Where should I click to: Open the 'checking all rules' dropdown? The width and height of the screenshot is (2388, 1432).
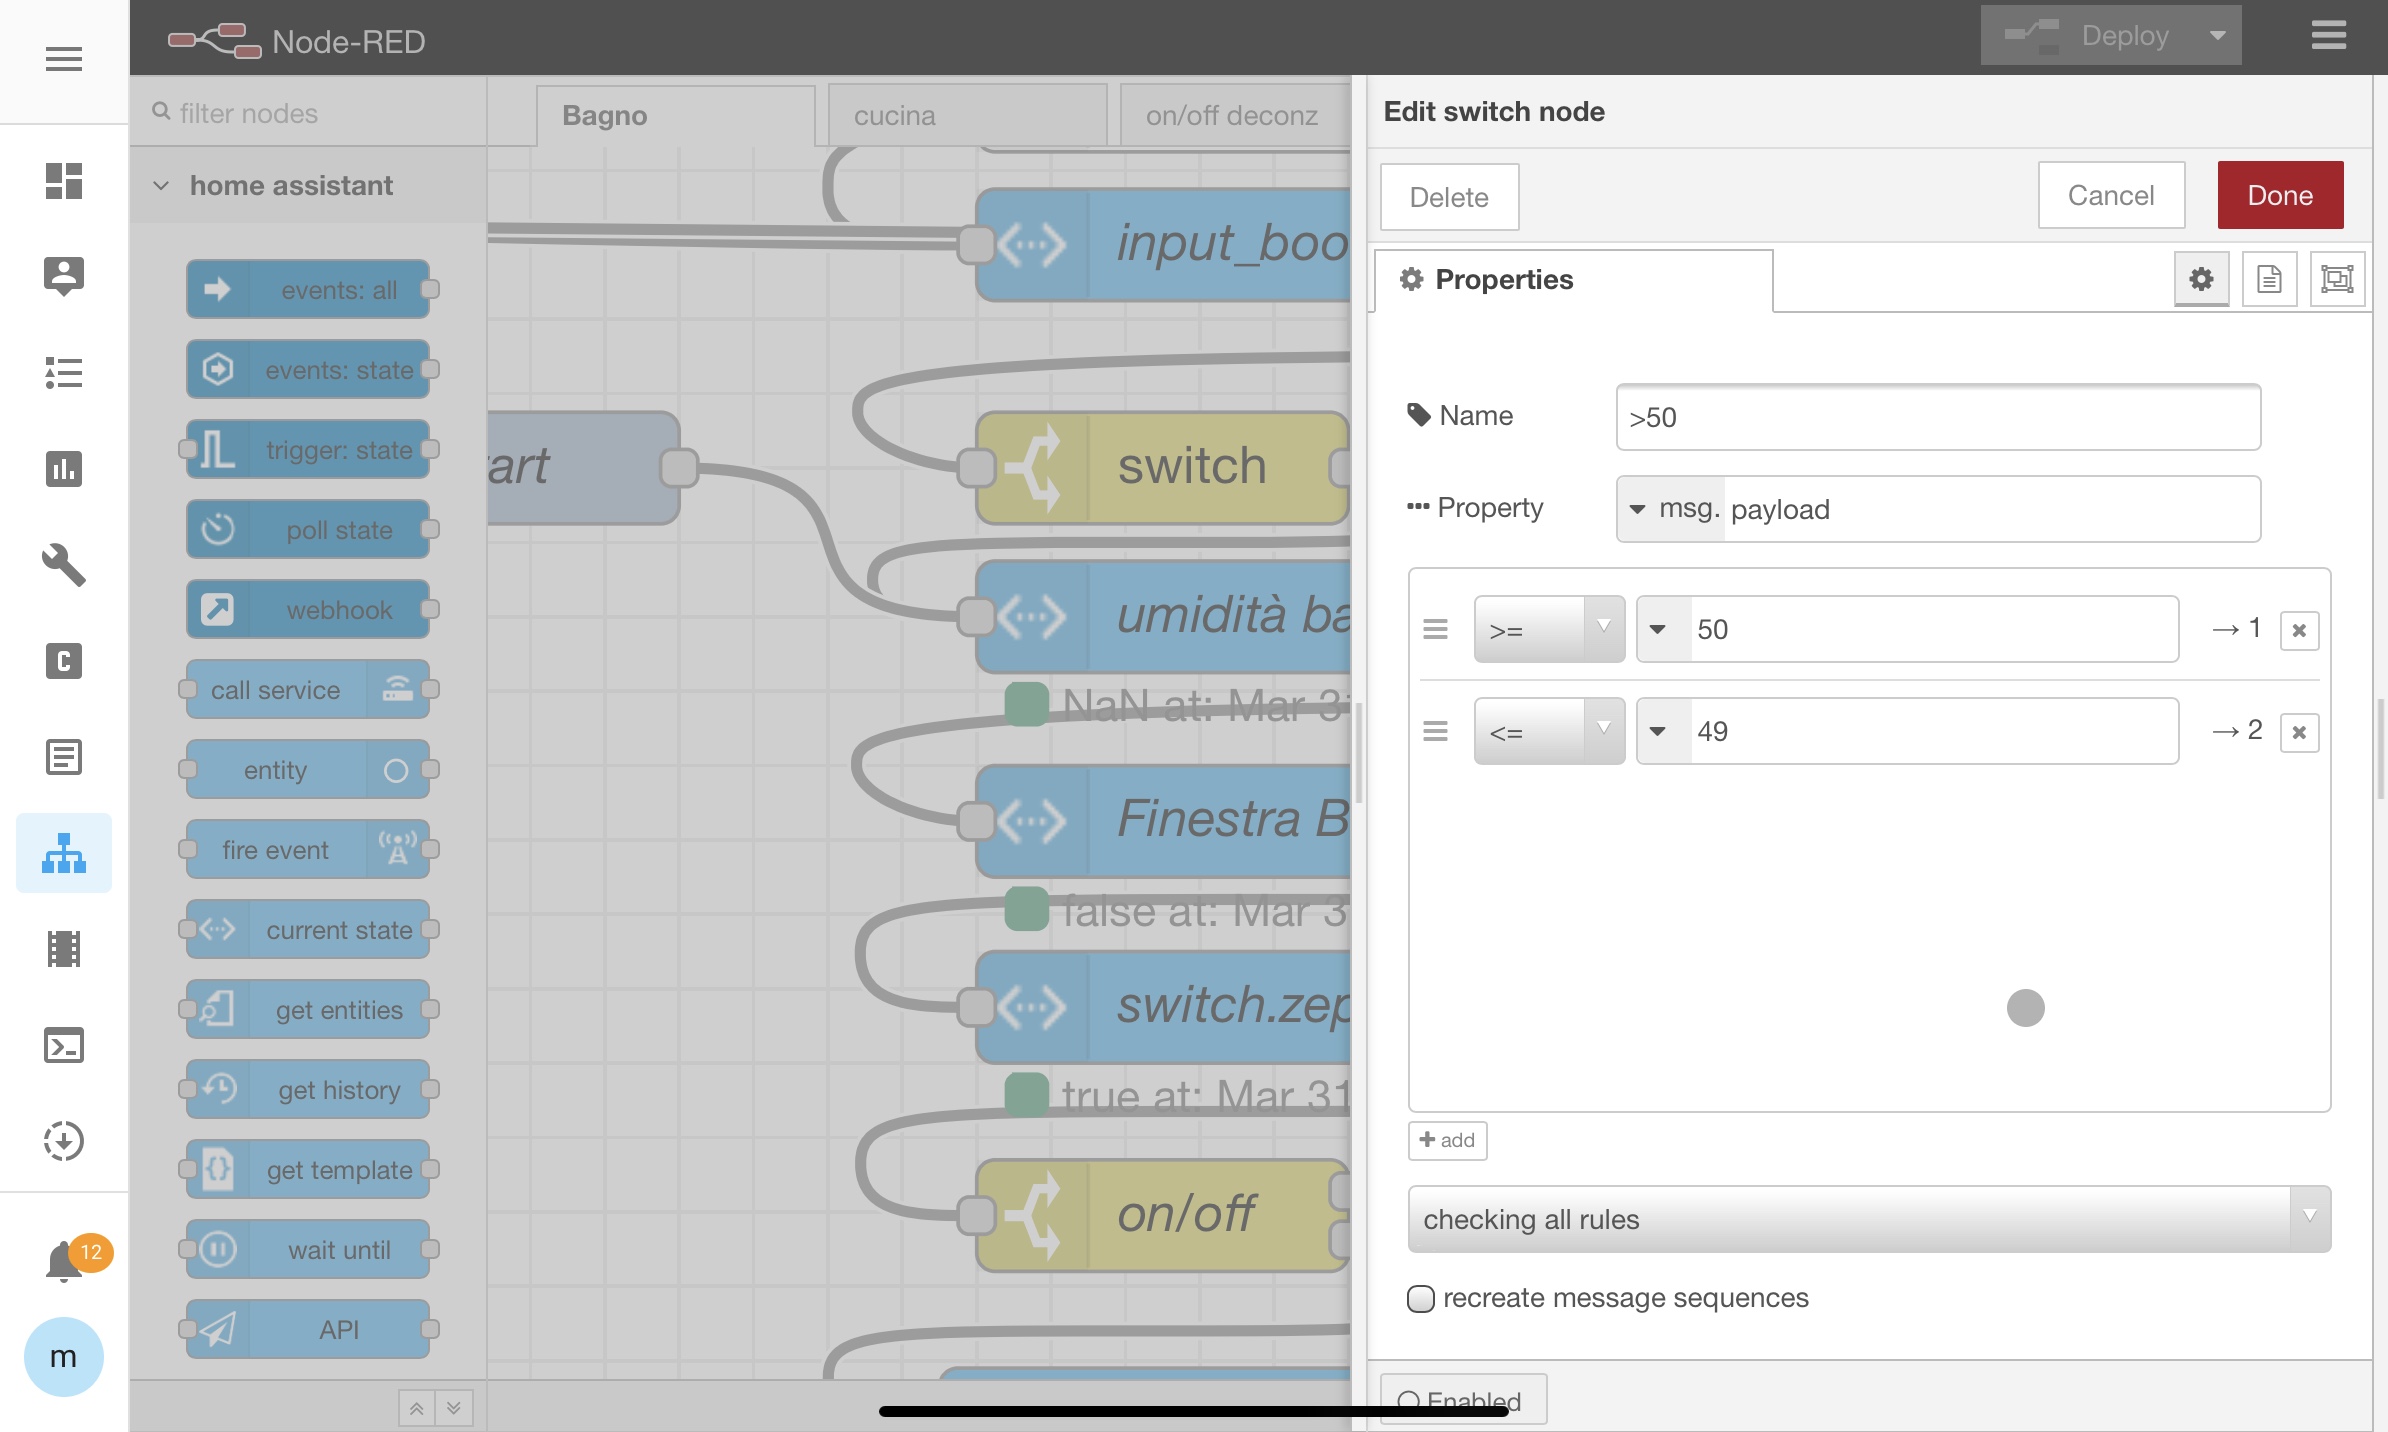point(1869,1219)
